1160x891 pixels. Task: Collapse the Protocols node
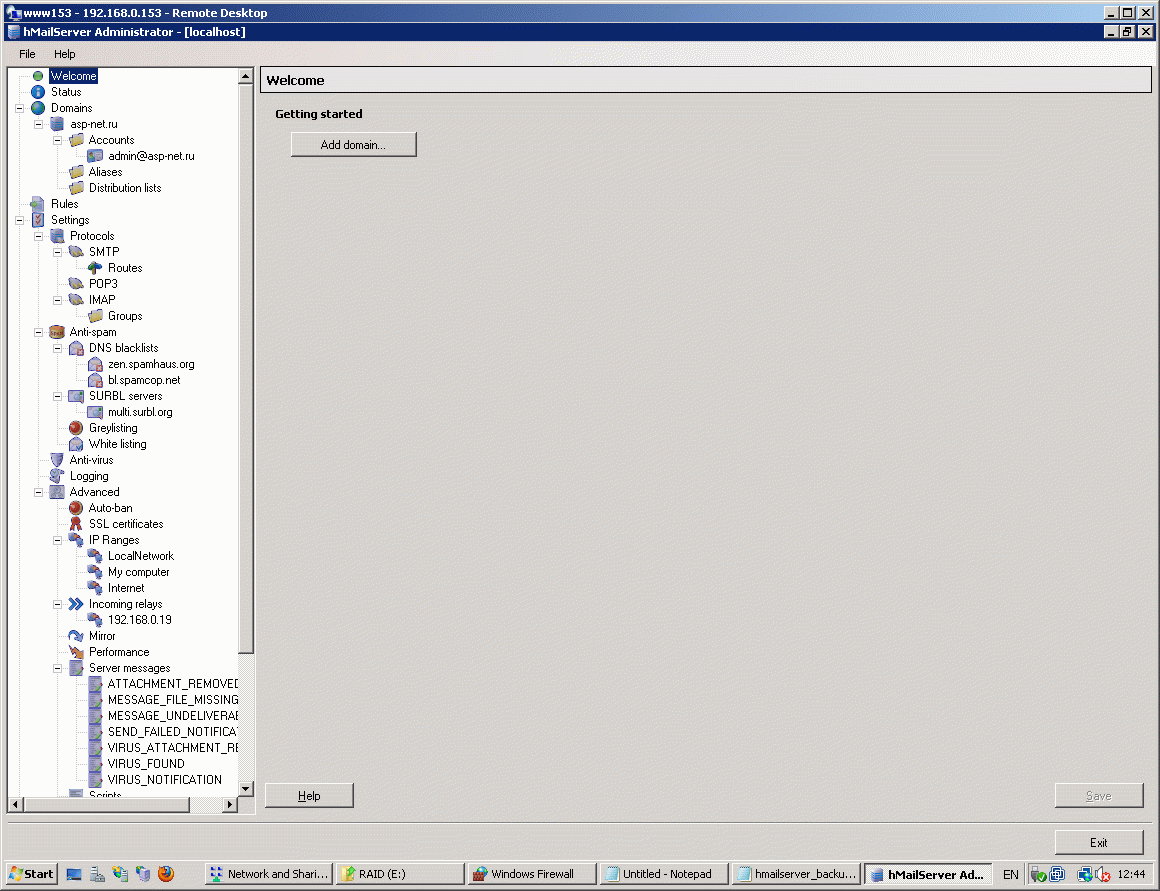click(39, 236)
